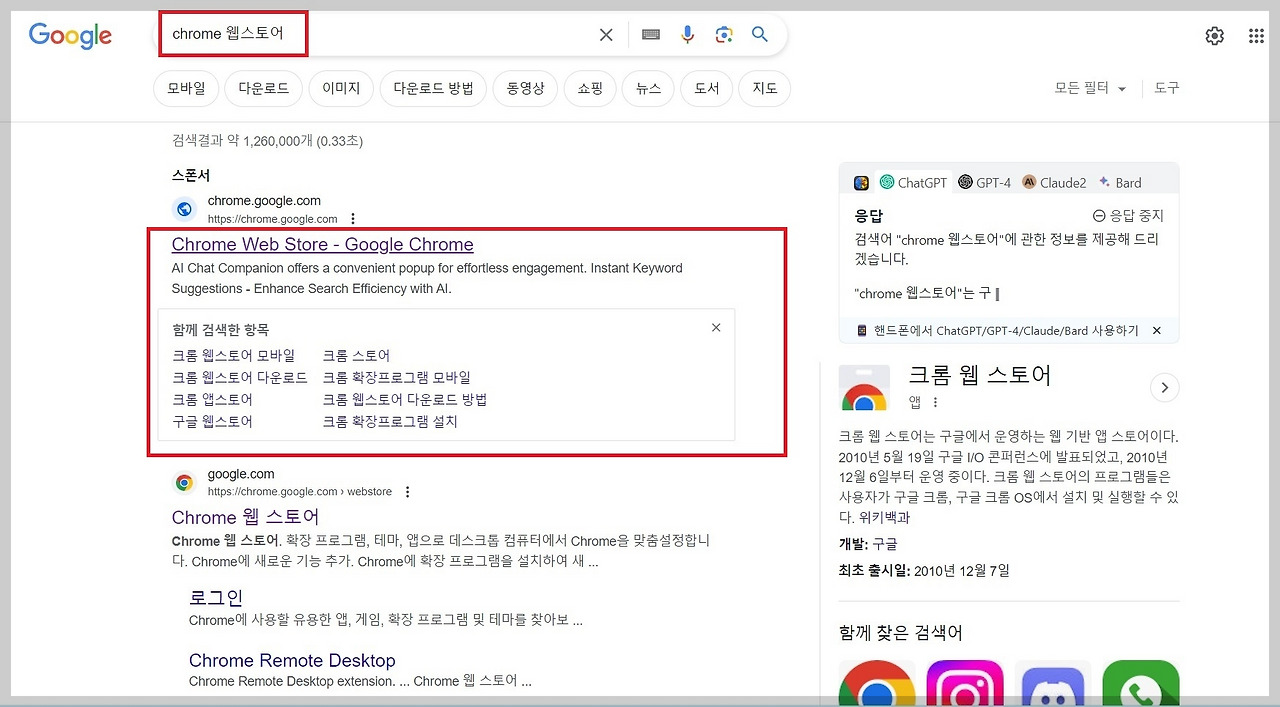This screenshot has width=1280, height=707.
Task: Select the 다운로드 filter chip
Action: coord(263,88)
